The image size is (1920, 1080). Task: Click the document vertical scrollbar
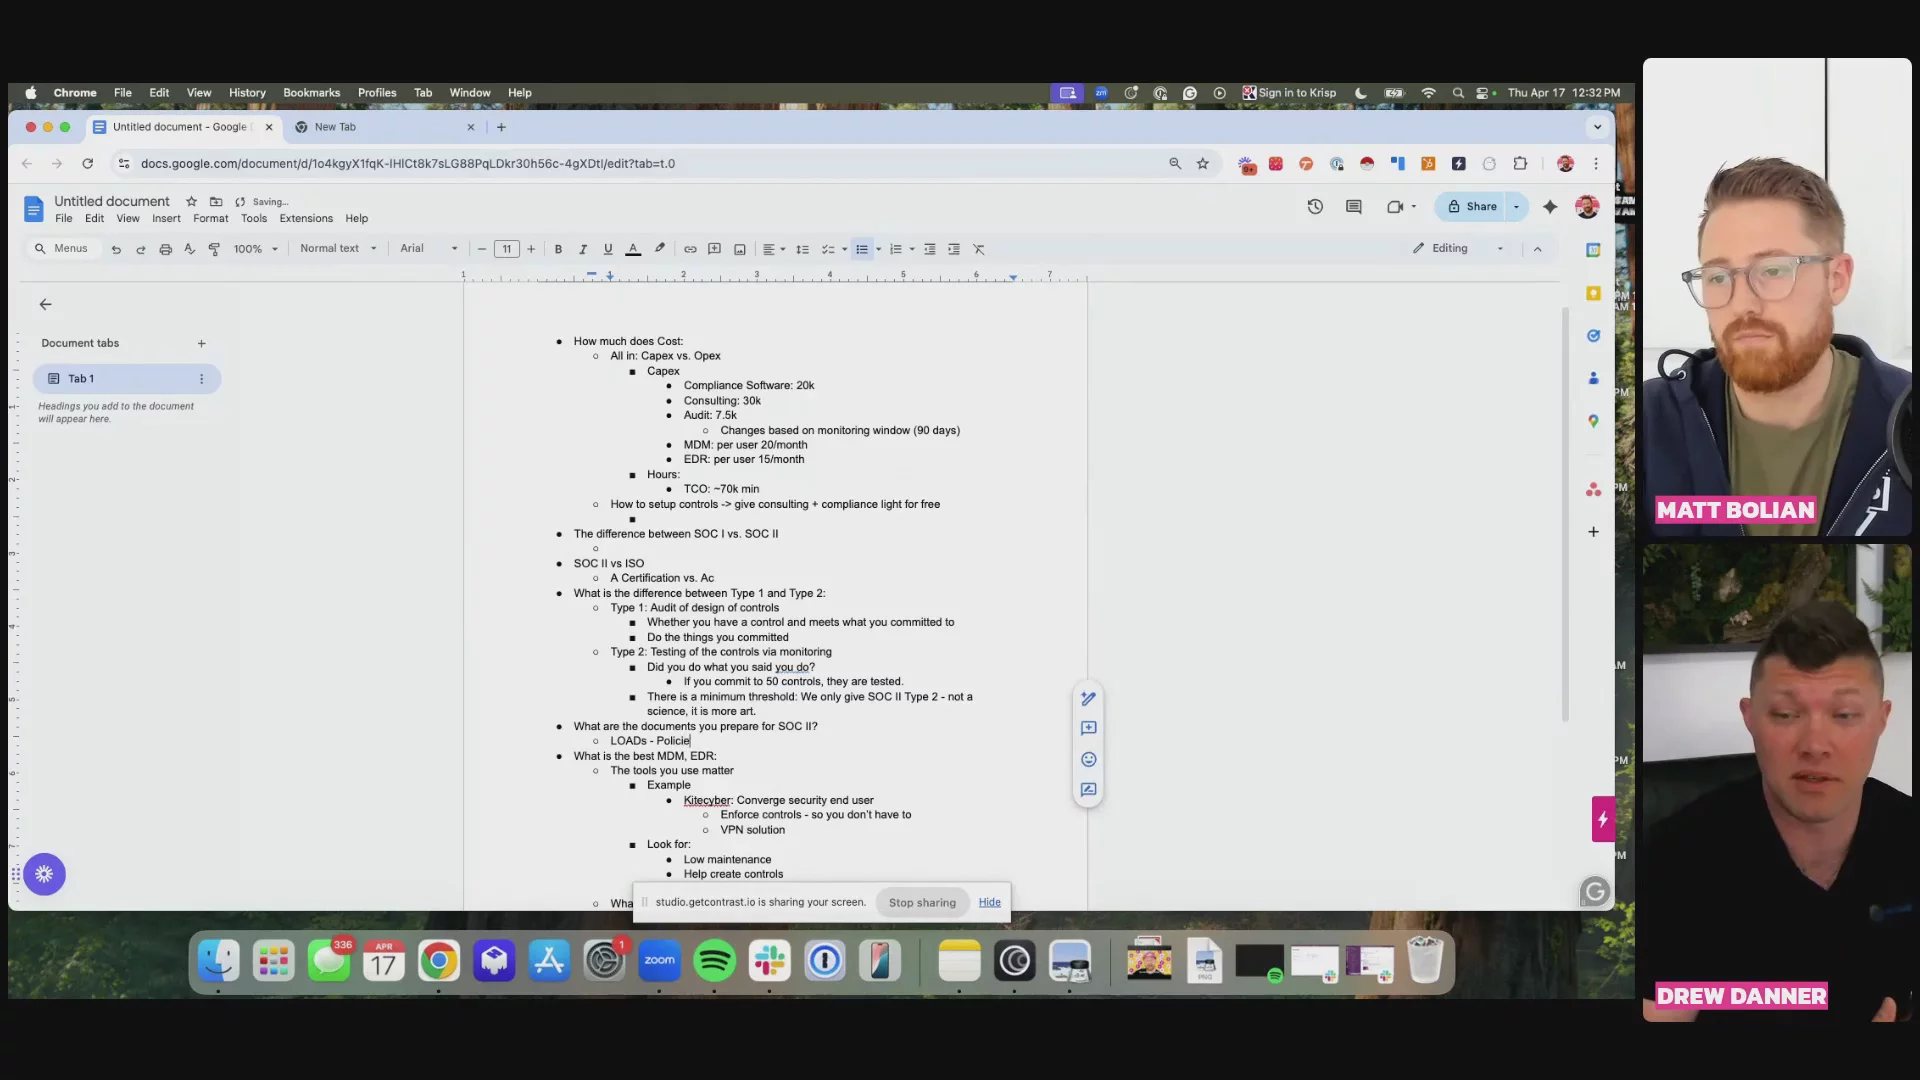click(x=1565, y=515)
